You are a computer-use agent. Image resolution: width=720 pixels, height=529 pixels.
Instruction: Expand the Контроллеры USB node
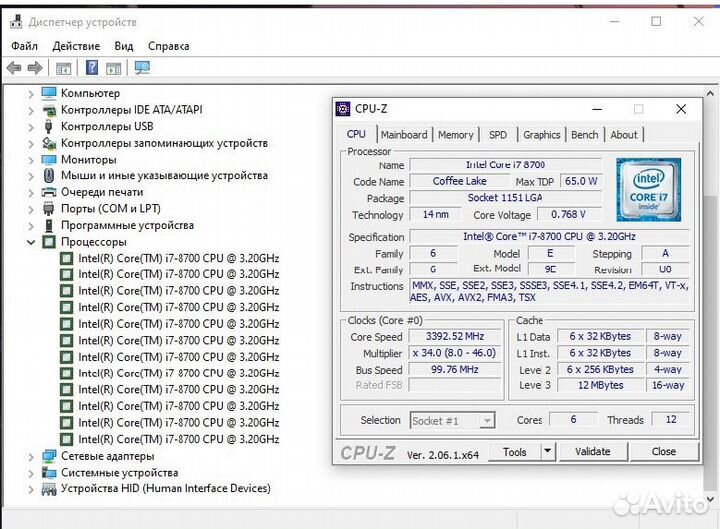tap(30, 127)
